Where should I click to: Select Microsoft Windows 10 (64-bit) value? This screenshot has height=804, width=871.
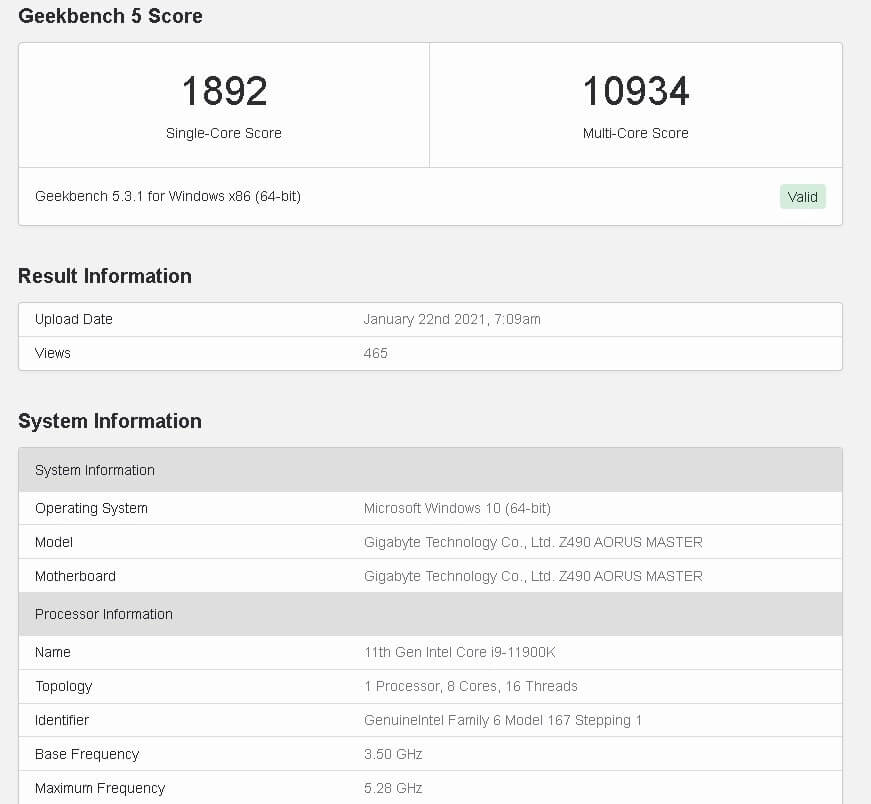coord(457,508)
